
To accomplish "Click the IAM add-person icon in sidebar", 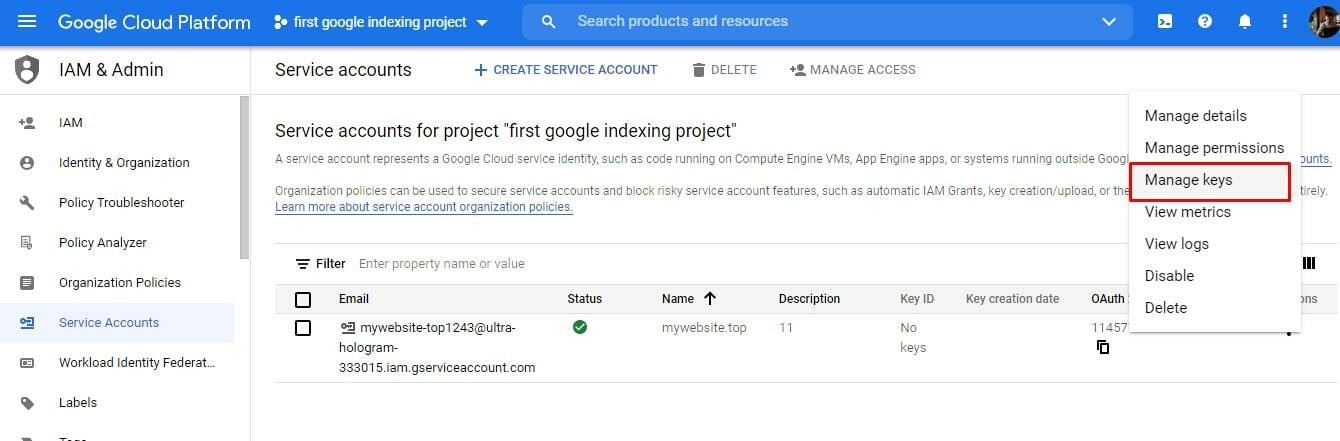I will [27, 123].
